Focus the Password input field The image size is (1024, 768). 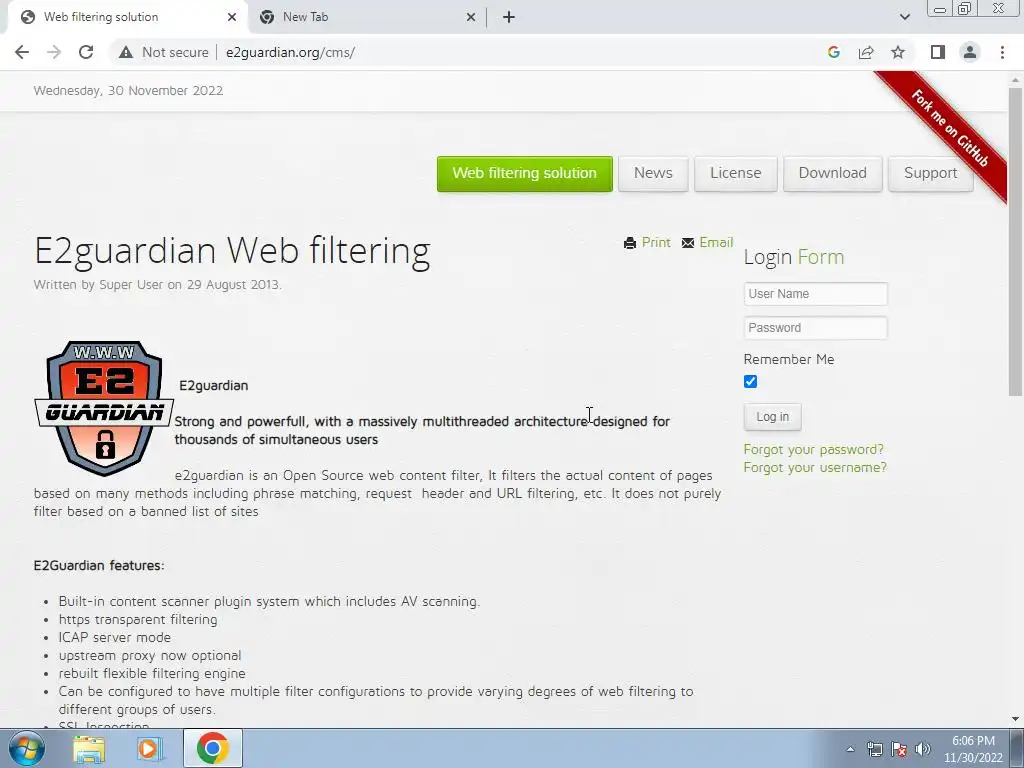[x=816, y=328]
